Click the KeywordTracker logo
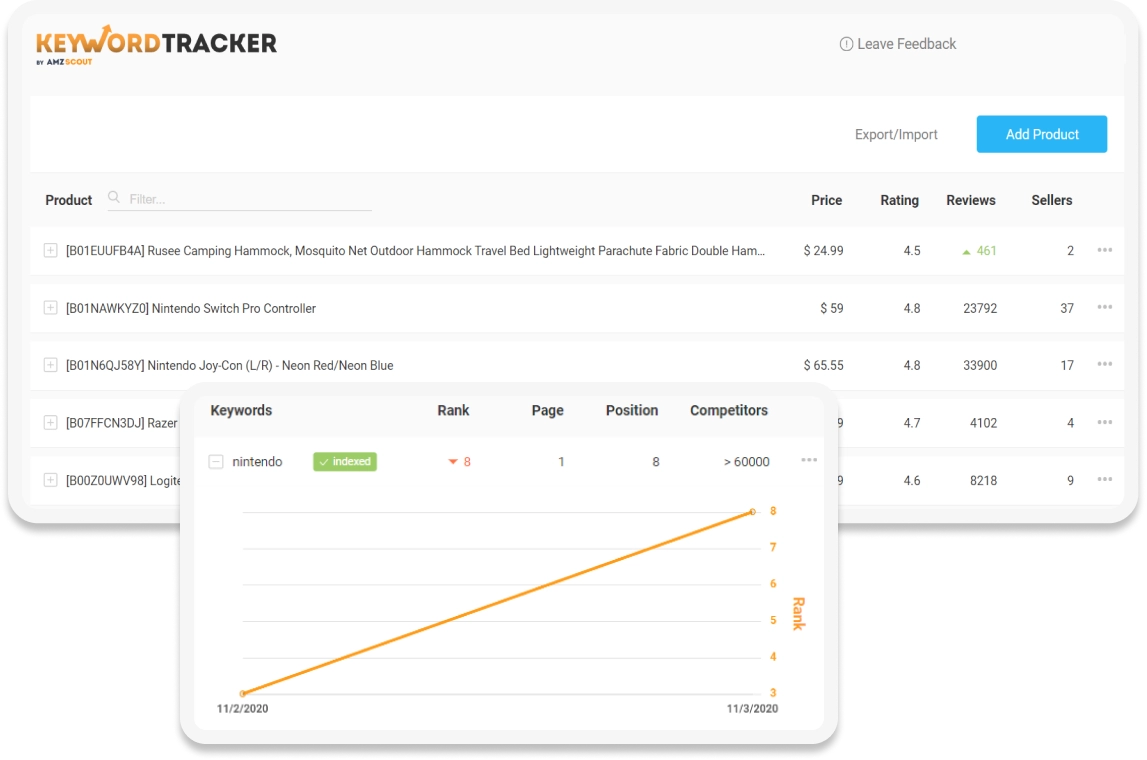 pos(157,45)
